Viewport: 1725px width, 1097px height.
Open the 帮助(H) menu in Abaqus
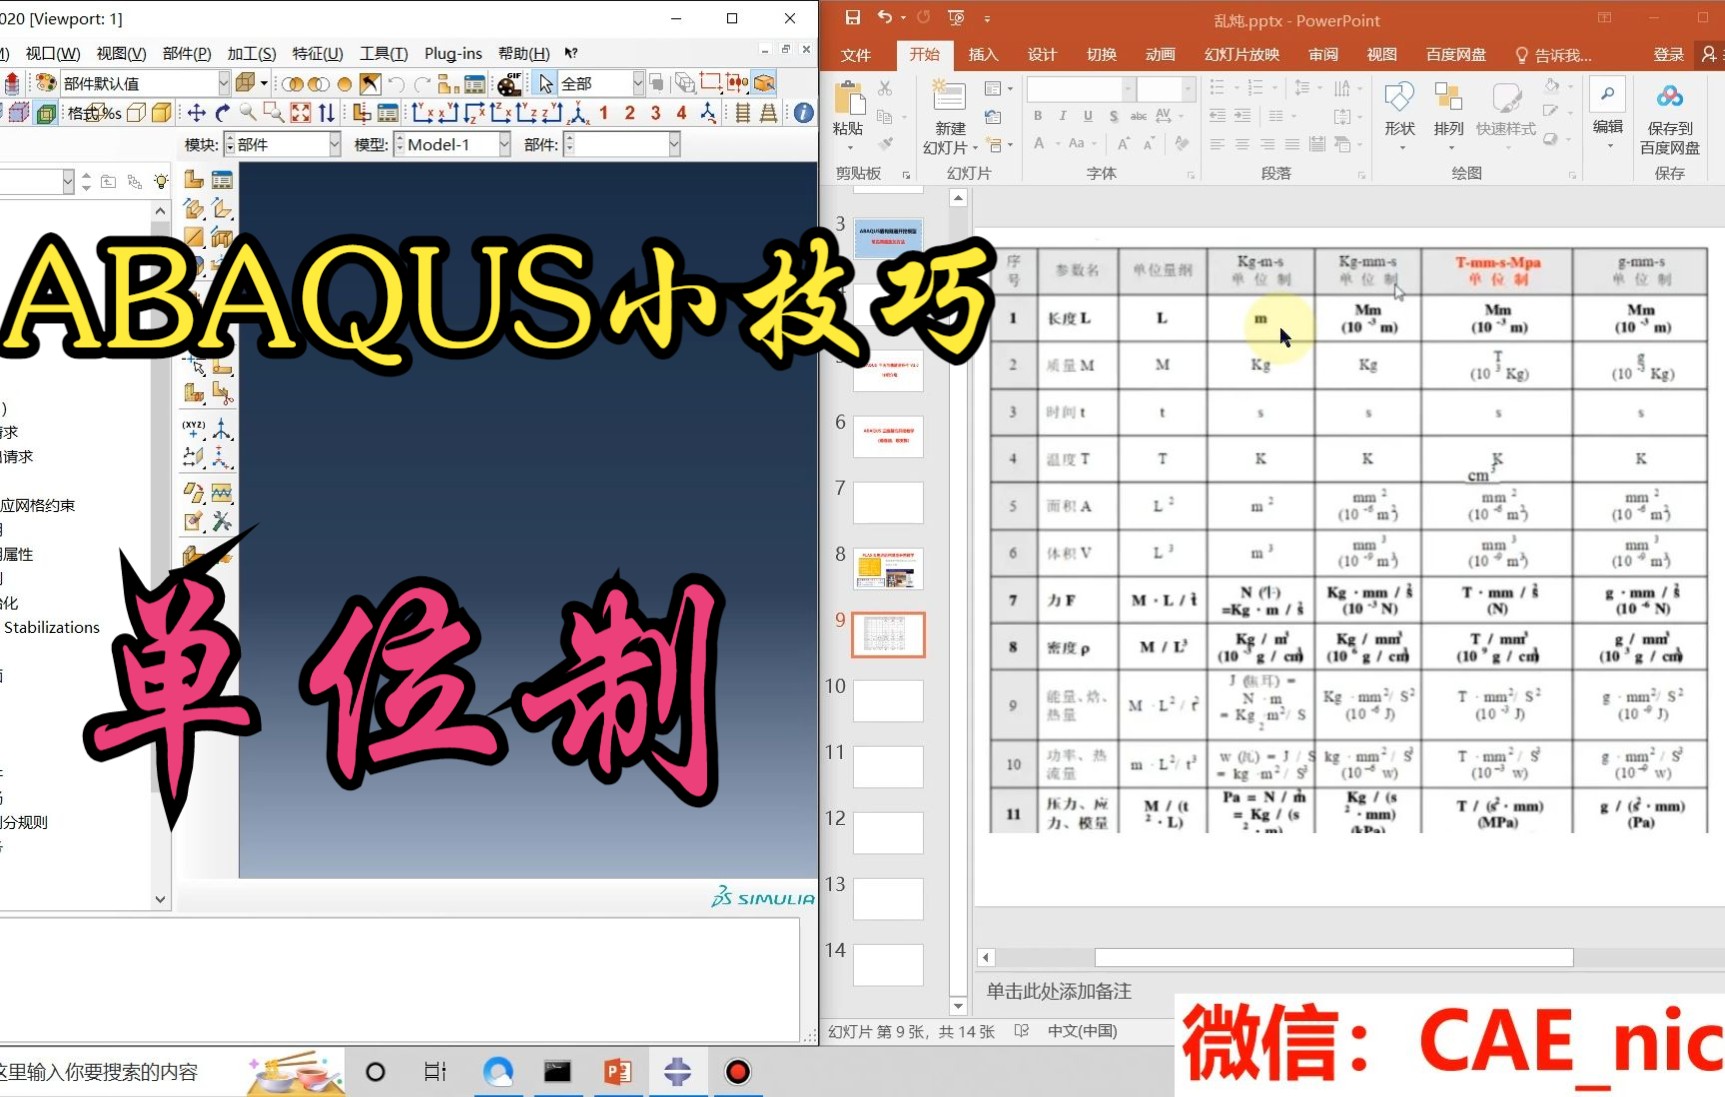[524, 53]
